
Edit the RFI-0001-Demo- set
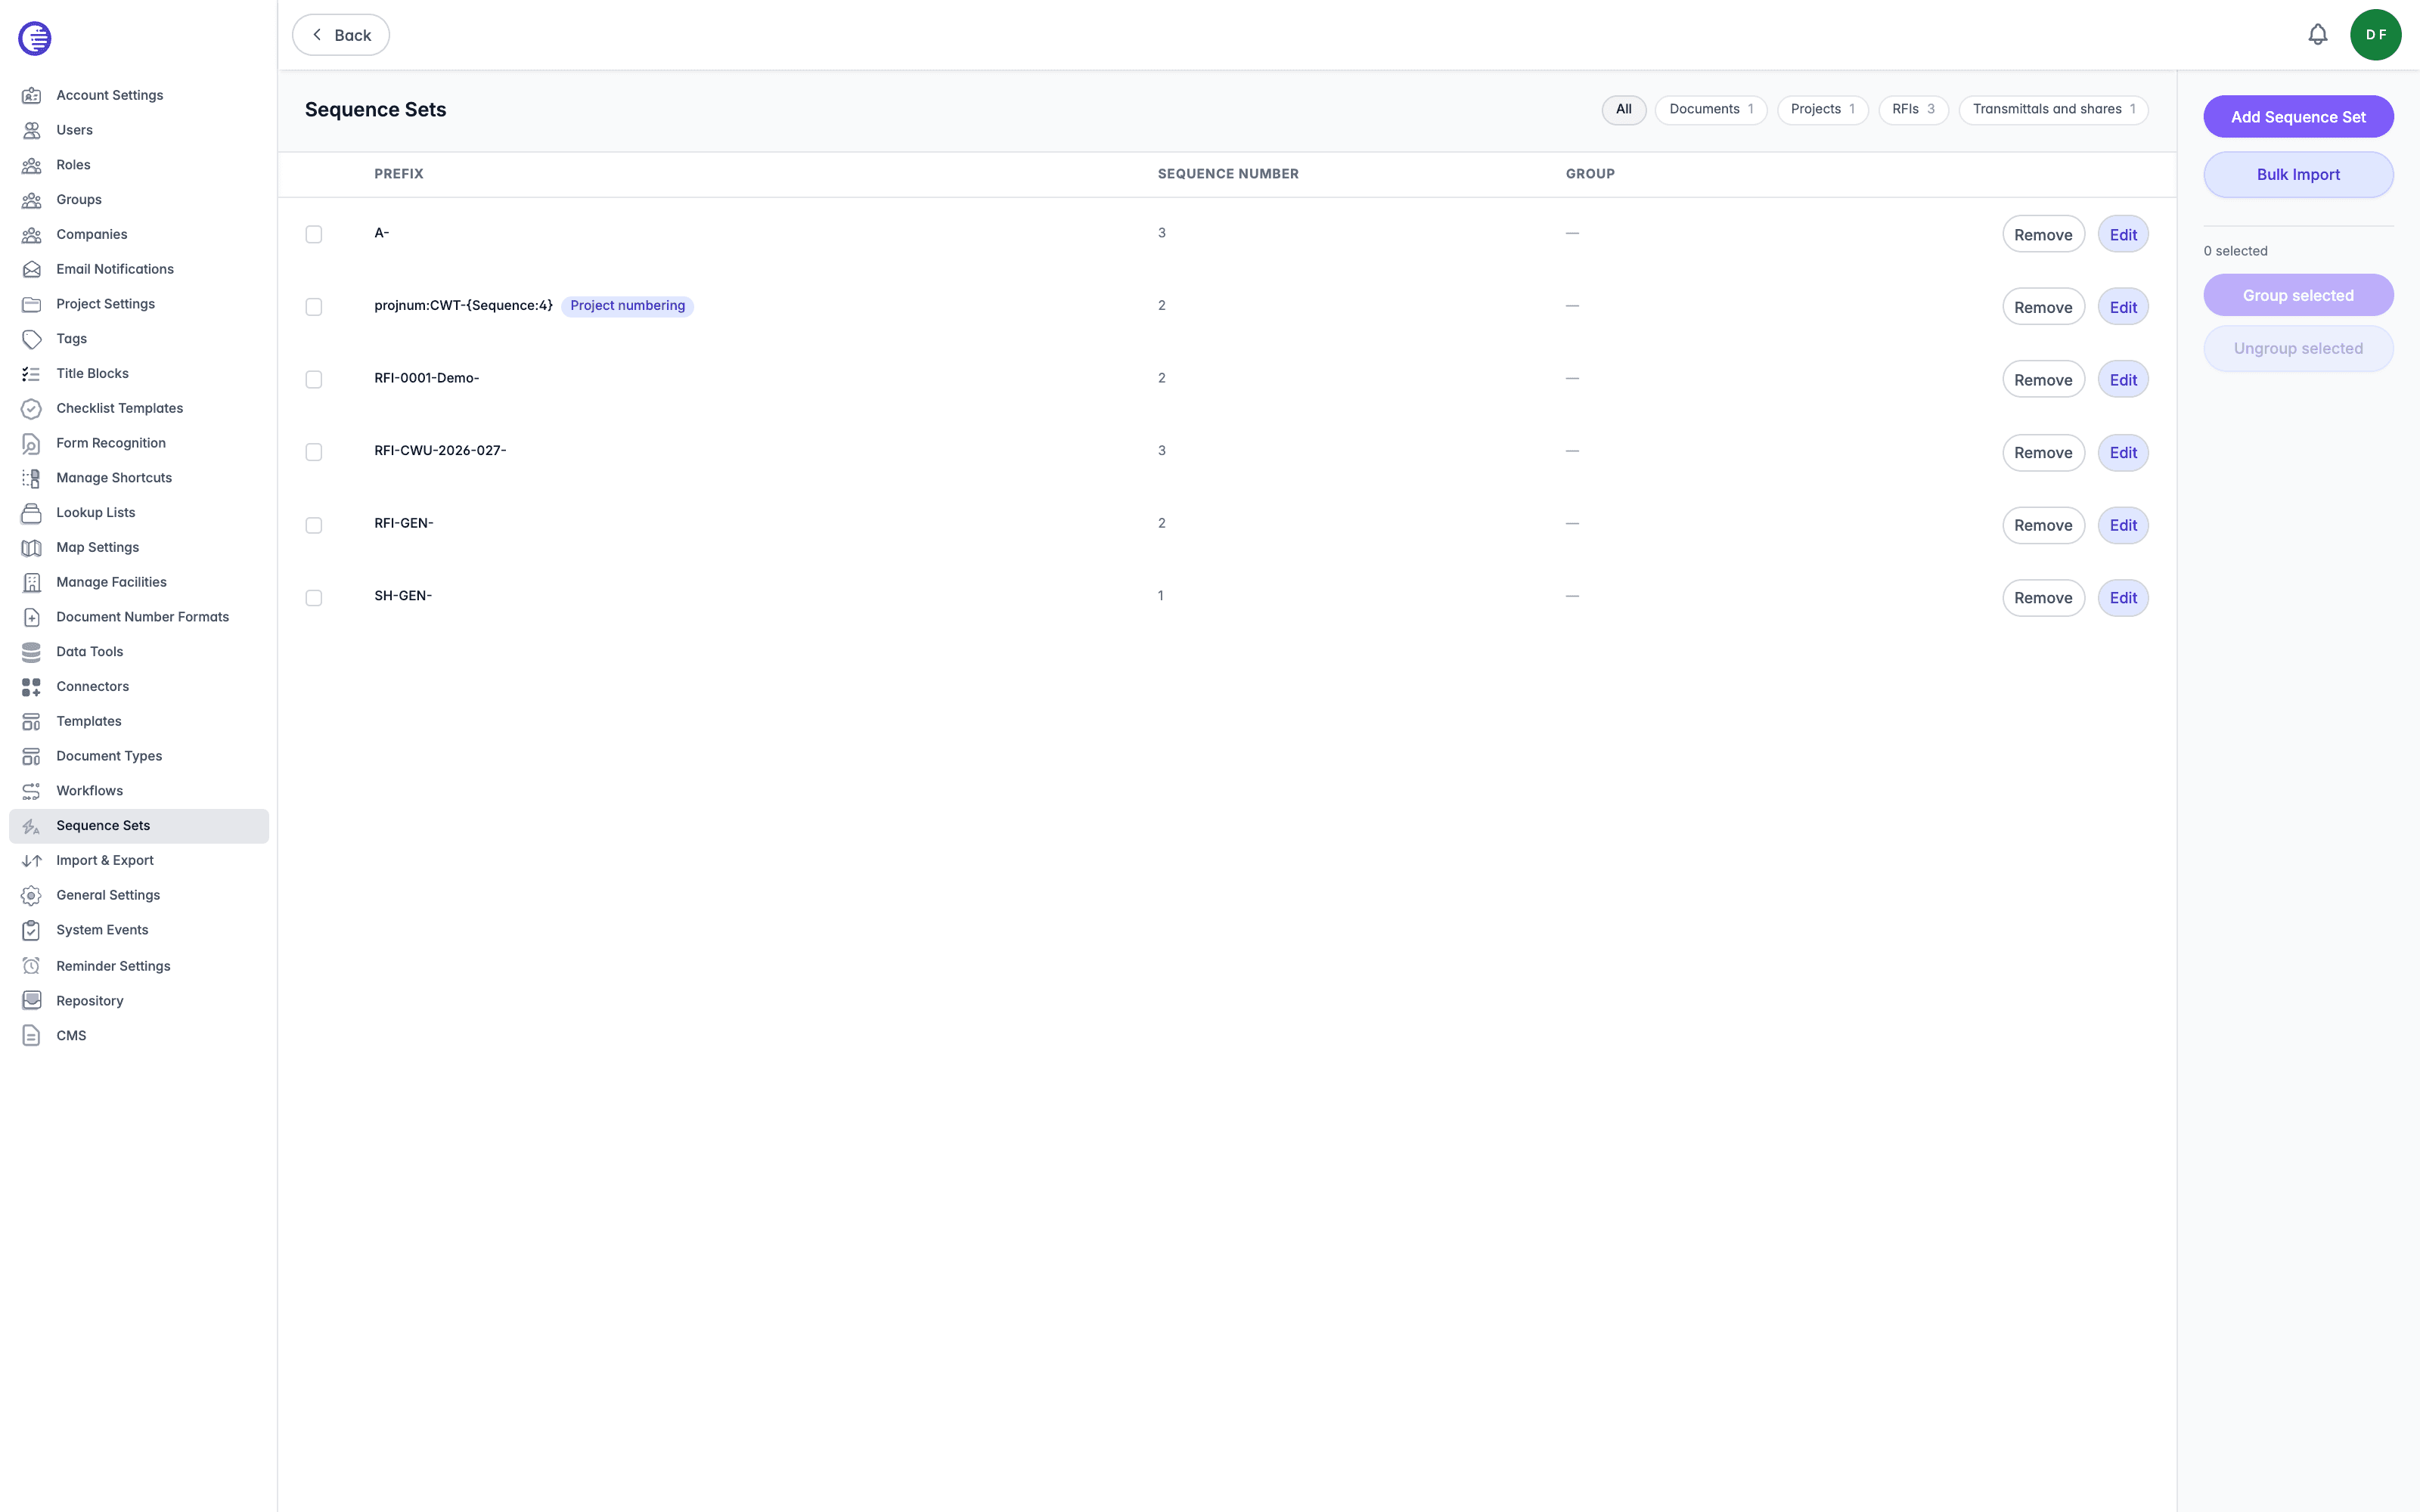[x=2123, y=379]
